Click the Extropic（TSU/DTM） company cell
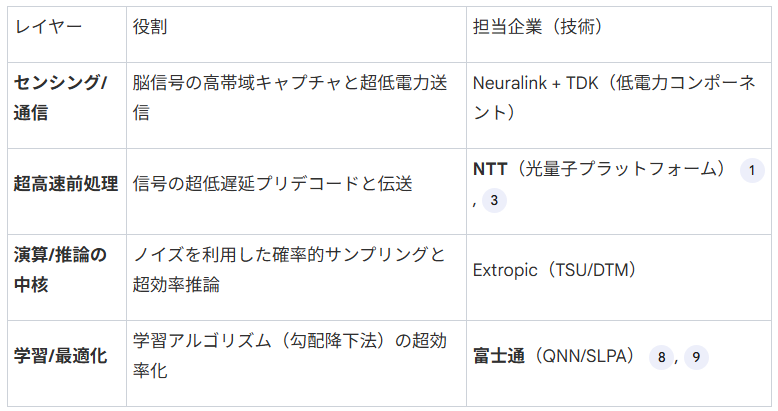This screenshot has height=411, width=778. coord(555,270)
